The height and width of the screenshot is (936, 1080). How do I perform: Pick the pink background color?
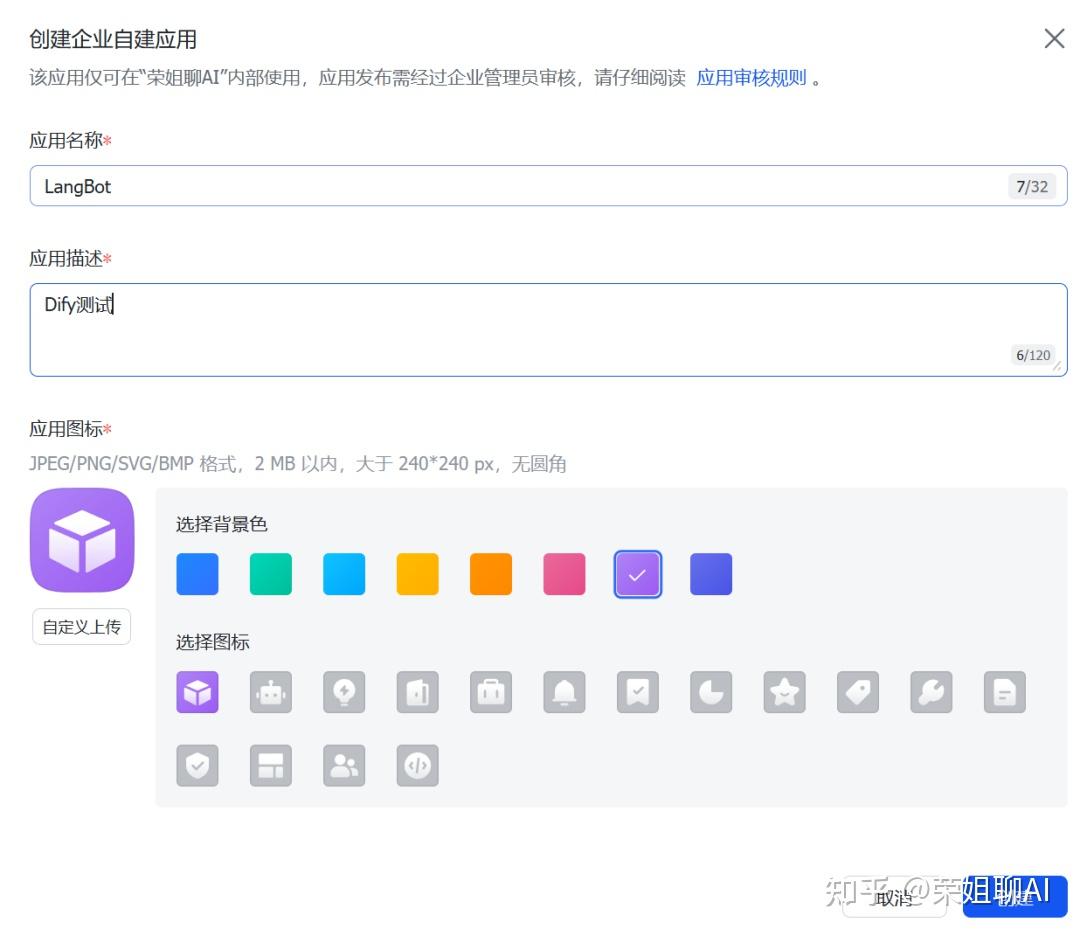click(x=564, y=574)
